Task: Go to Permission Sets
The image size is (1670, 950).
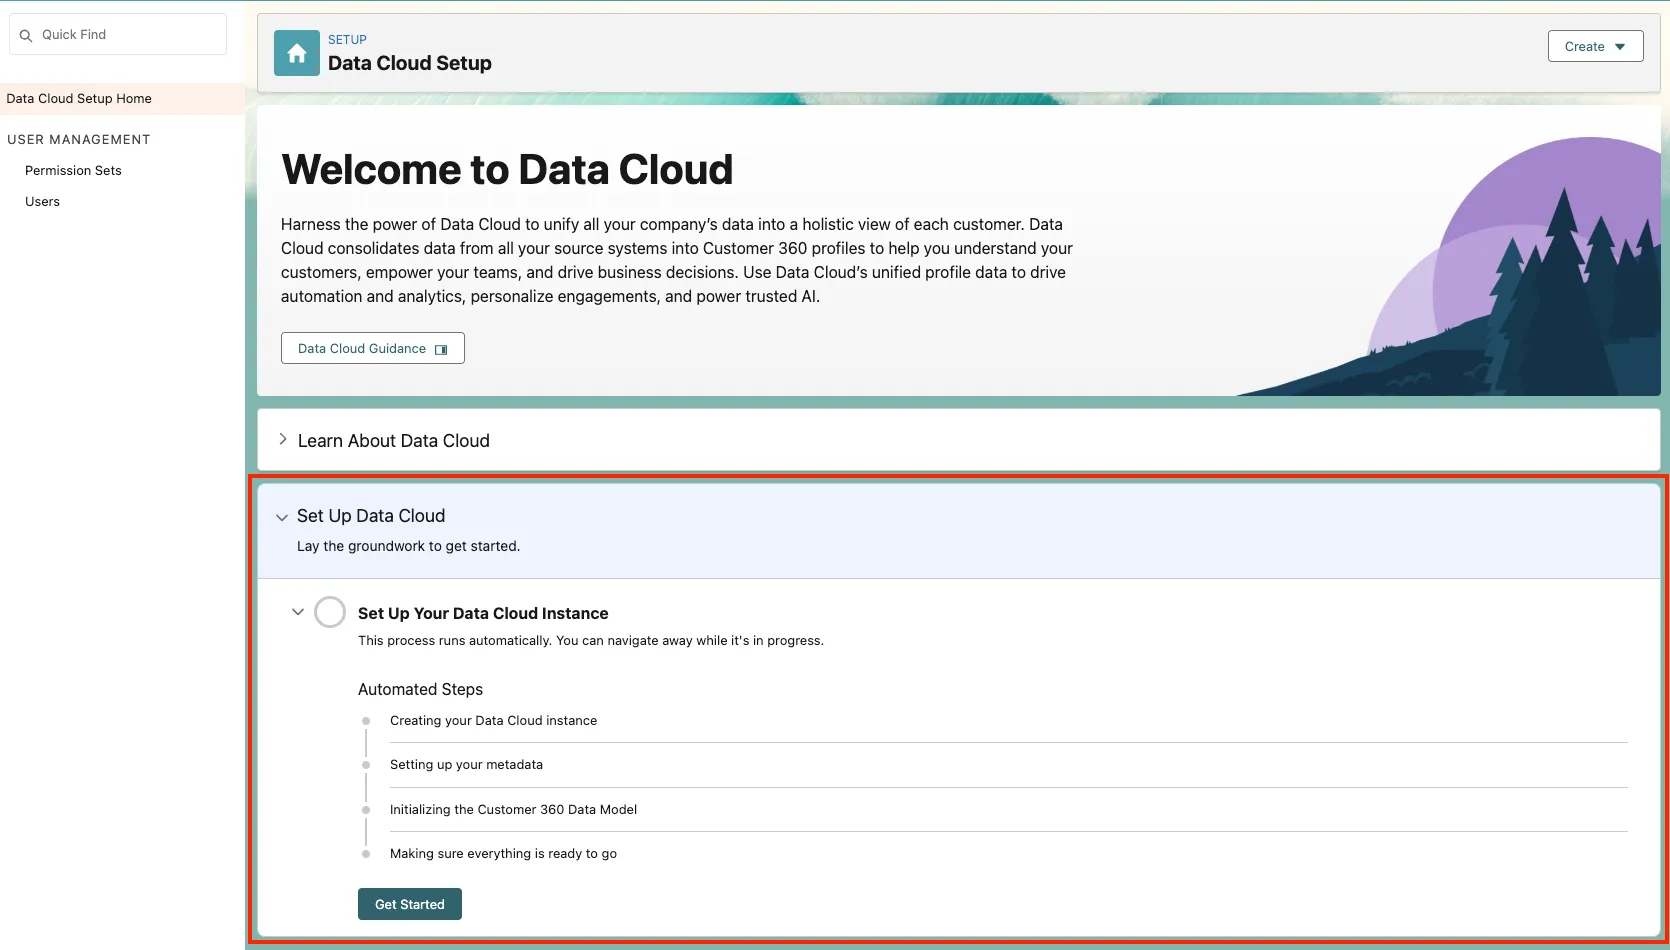Action: click(x=73, y=171)
